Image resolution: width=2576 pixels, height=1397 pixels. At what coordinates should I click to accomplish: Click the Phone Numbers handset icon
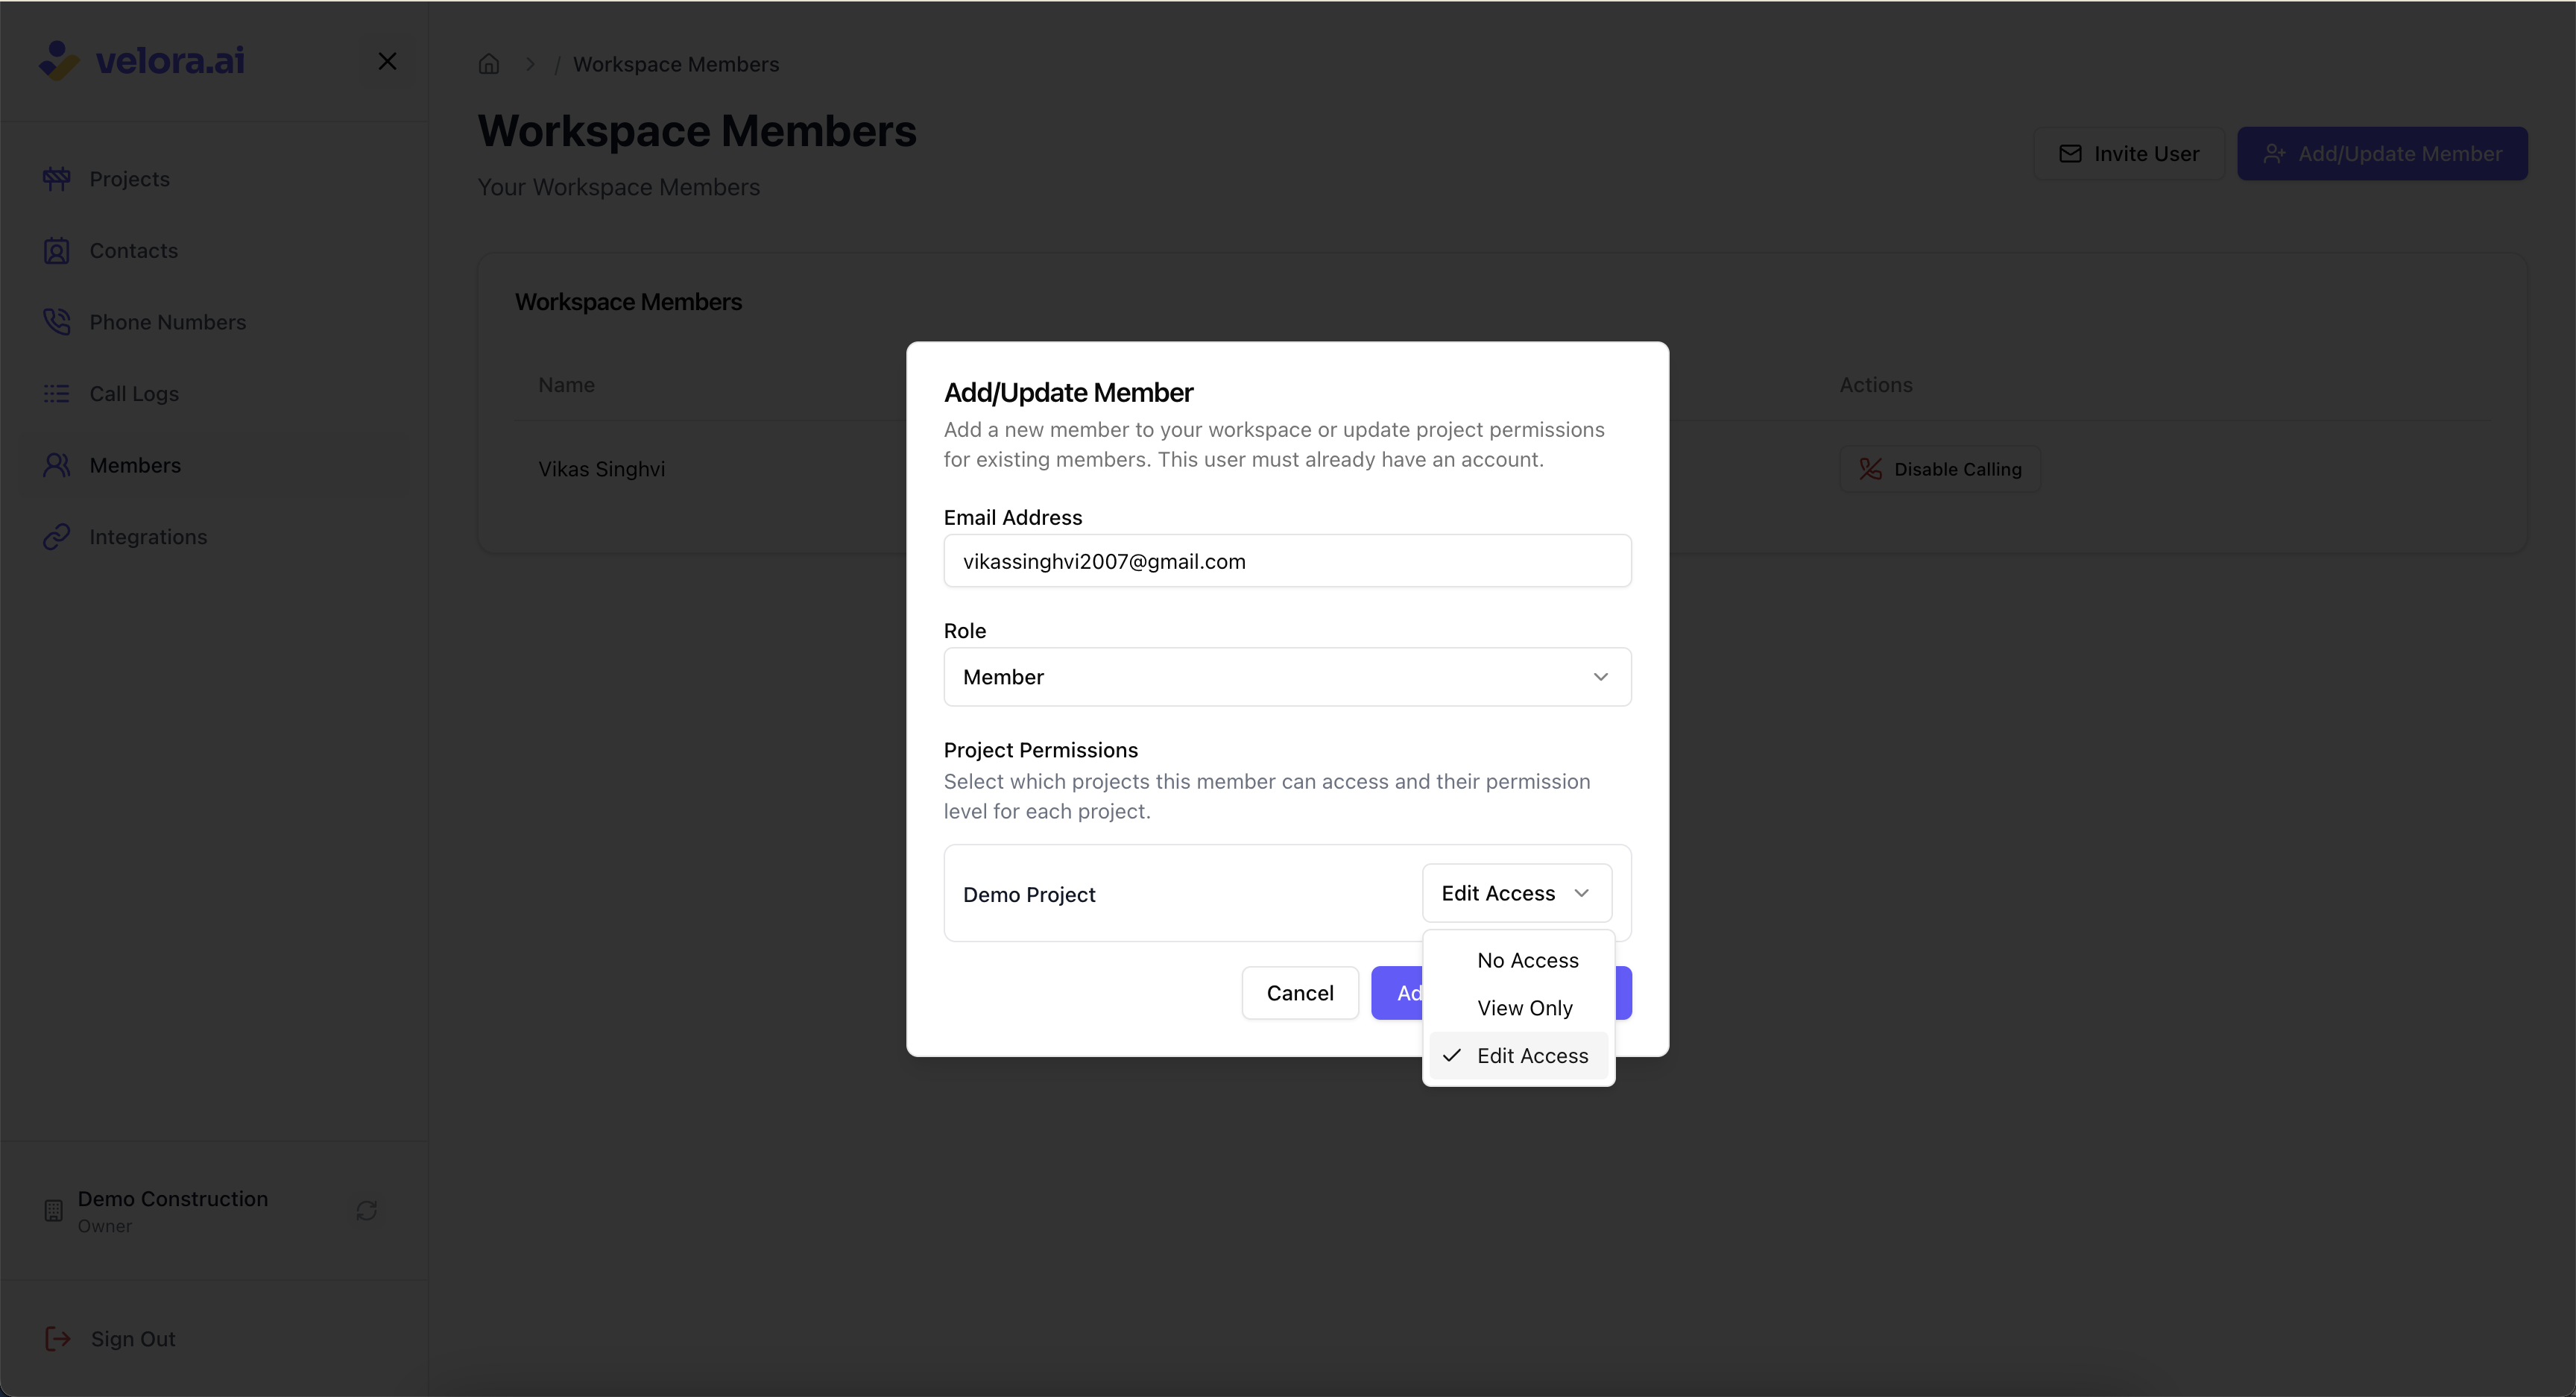click(56, 322)
